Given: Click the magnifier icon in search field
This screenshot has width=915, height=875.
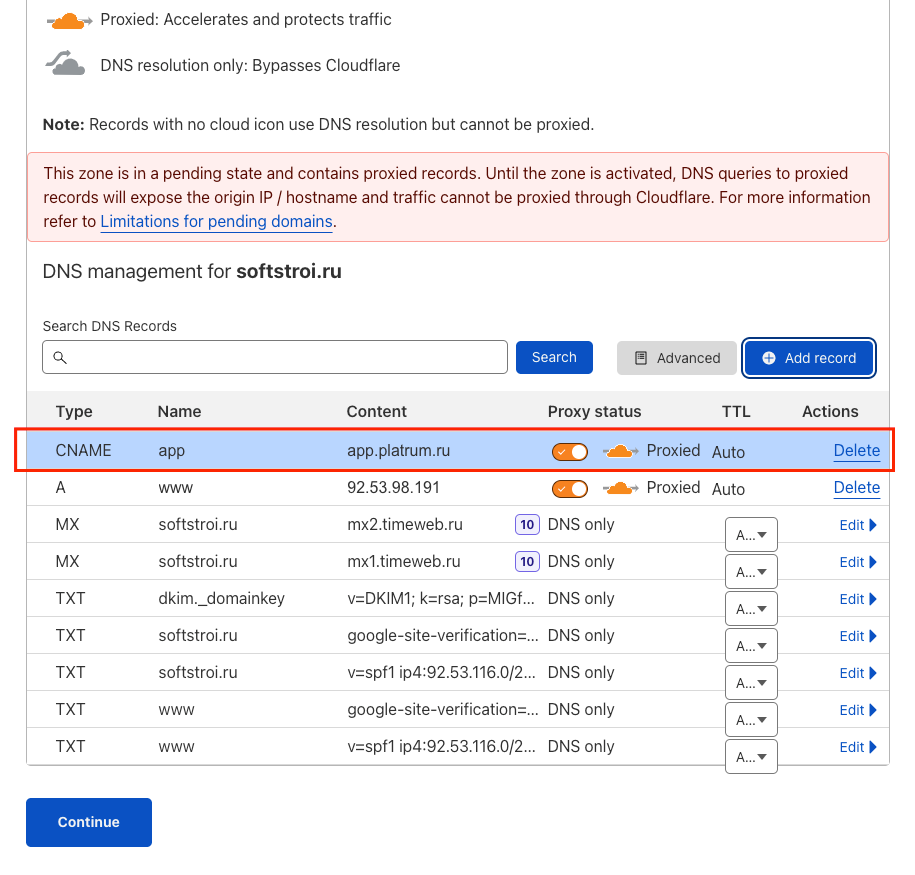Looking at the screenshot, I should (60, 358).
